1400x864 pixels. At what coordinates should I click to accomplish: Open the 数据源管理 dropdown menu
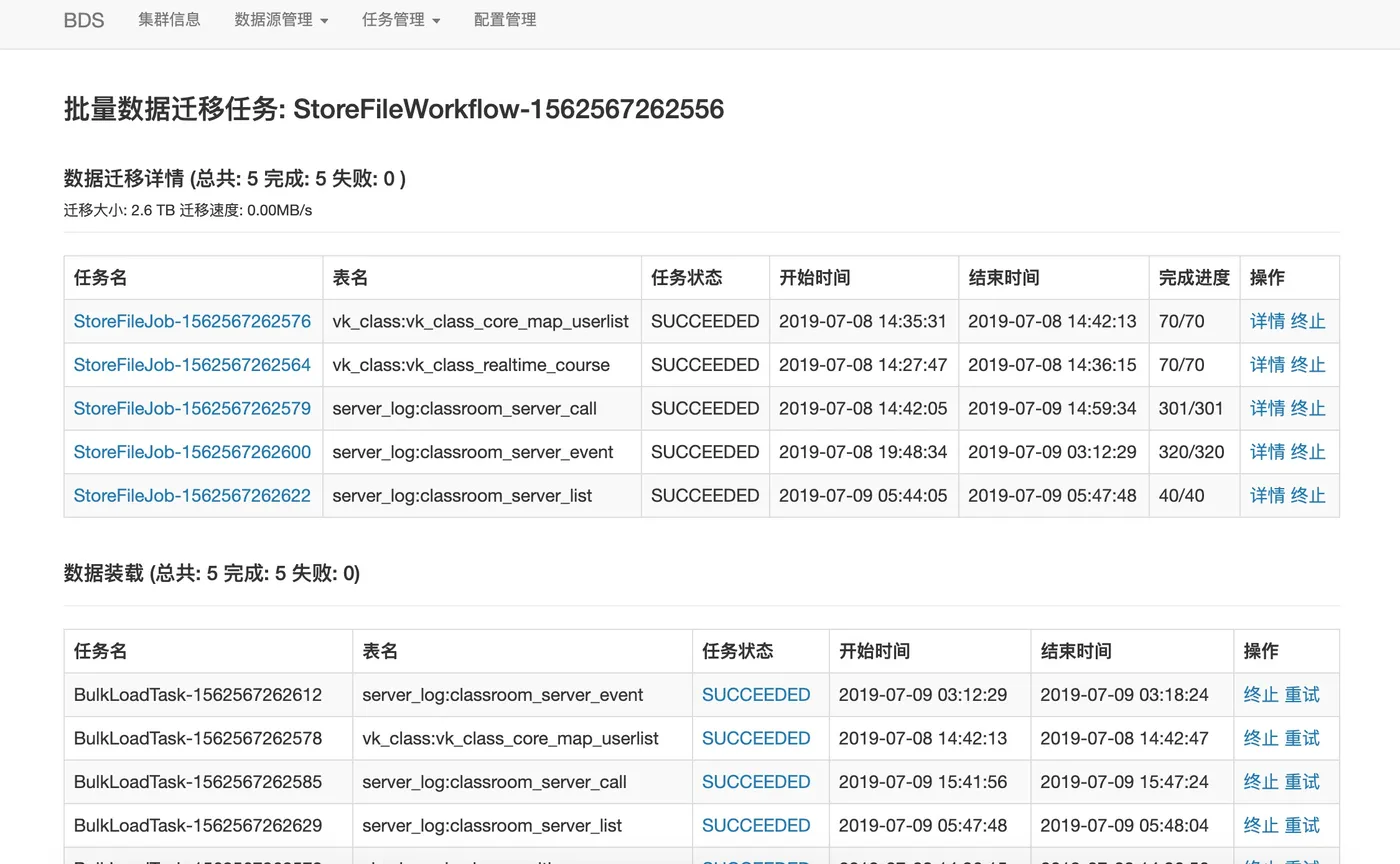tap(281, 19)
